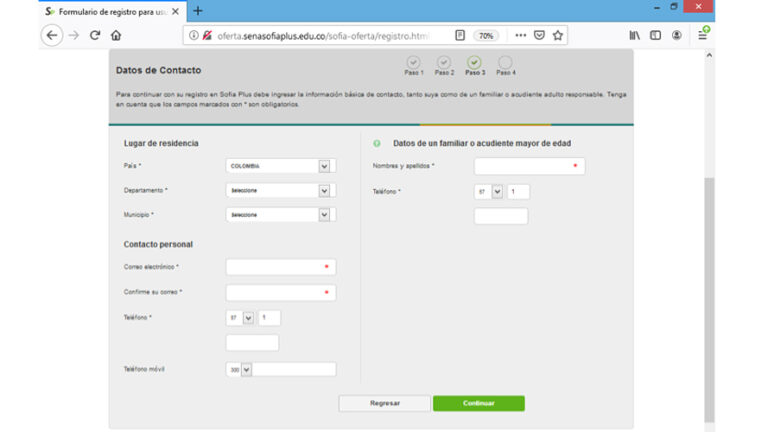Click the green help icon beside 'Datos de un familiar'
768x432 pixels.
[376, 143]
